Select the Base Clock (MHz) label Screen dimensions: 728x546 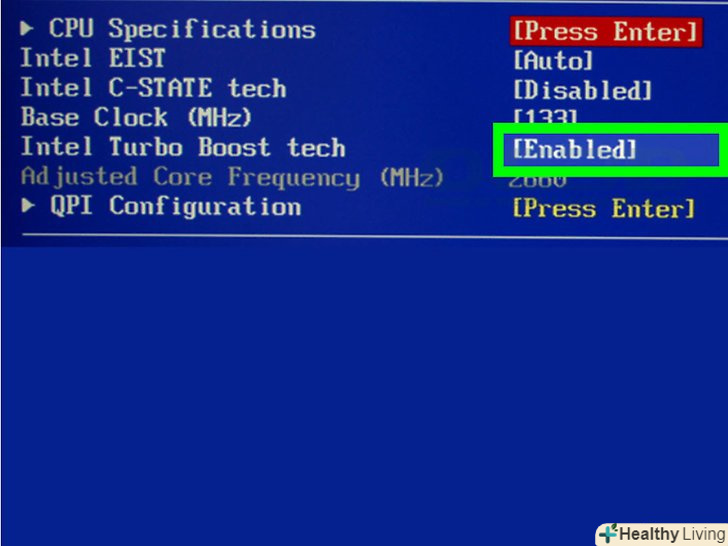[136, 117]
